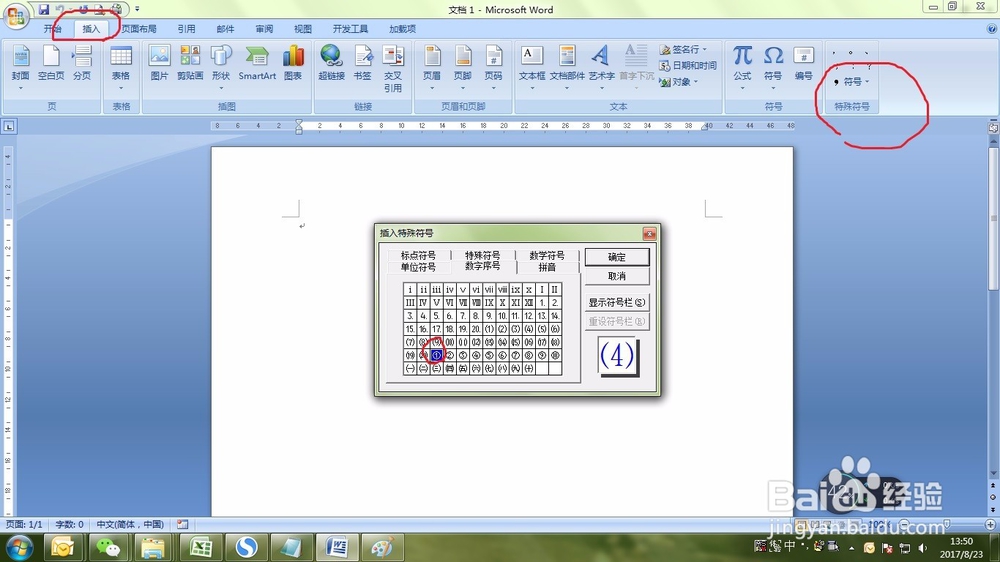Select the '10.' numbered symbol cell
The height and width of the screenshot is (562, 1000).
coord(503,315)
